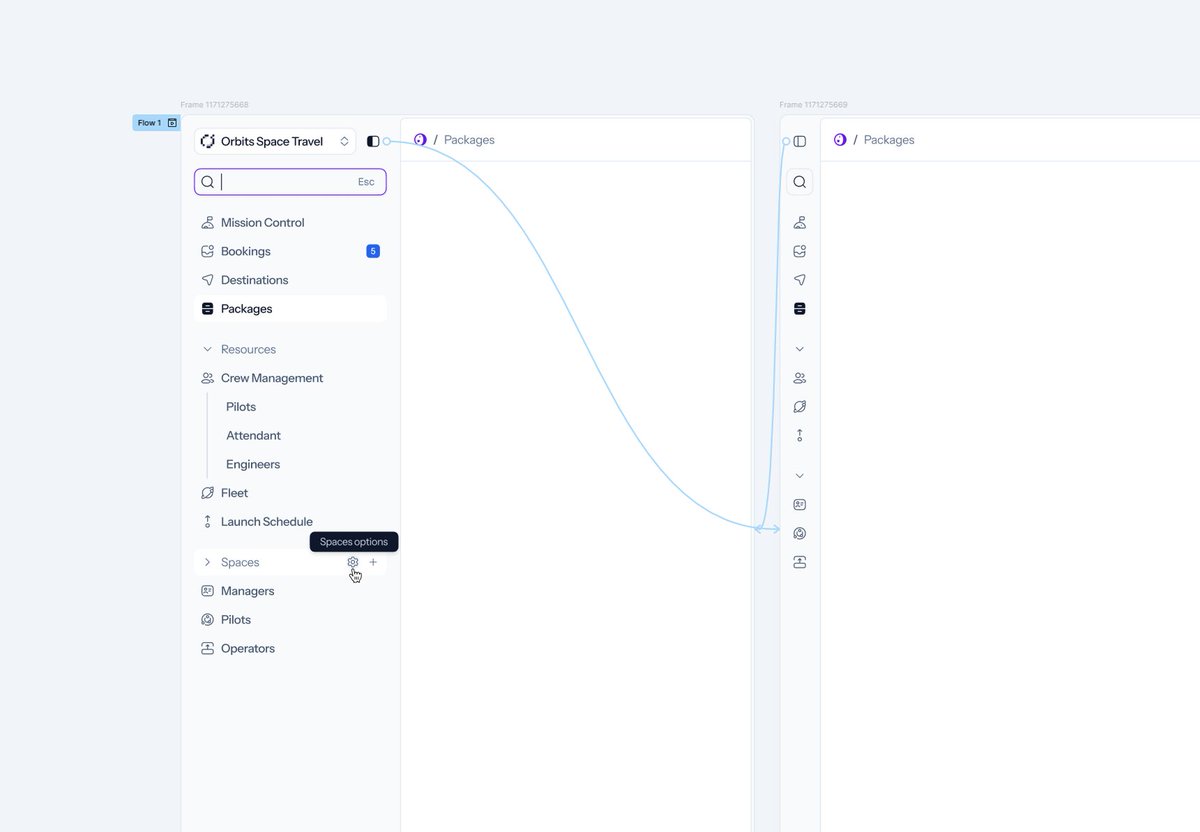Click the breadcrumb home icon in right frame

(x=840, y=140)
